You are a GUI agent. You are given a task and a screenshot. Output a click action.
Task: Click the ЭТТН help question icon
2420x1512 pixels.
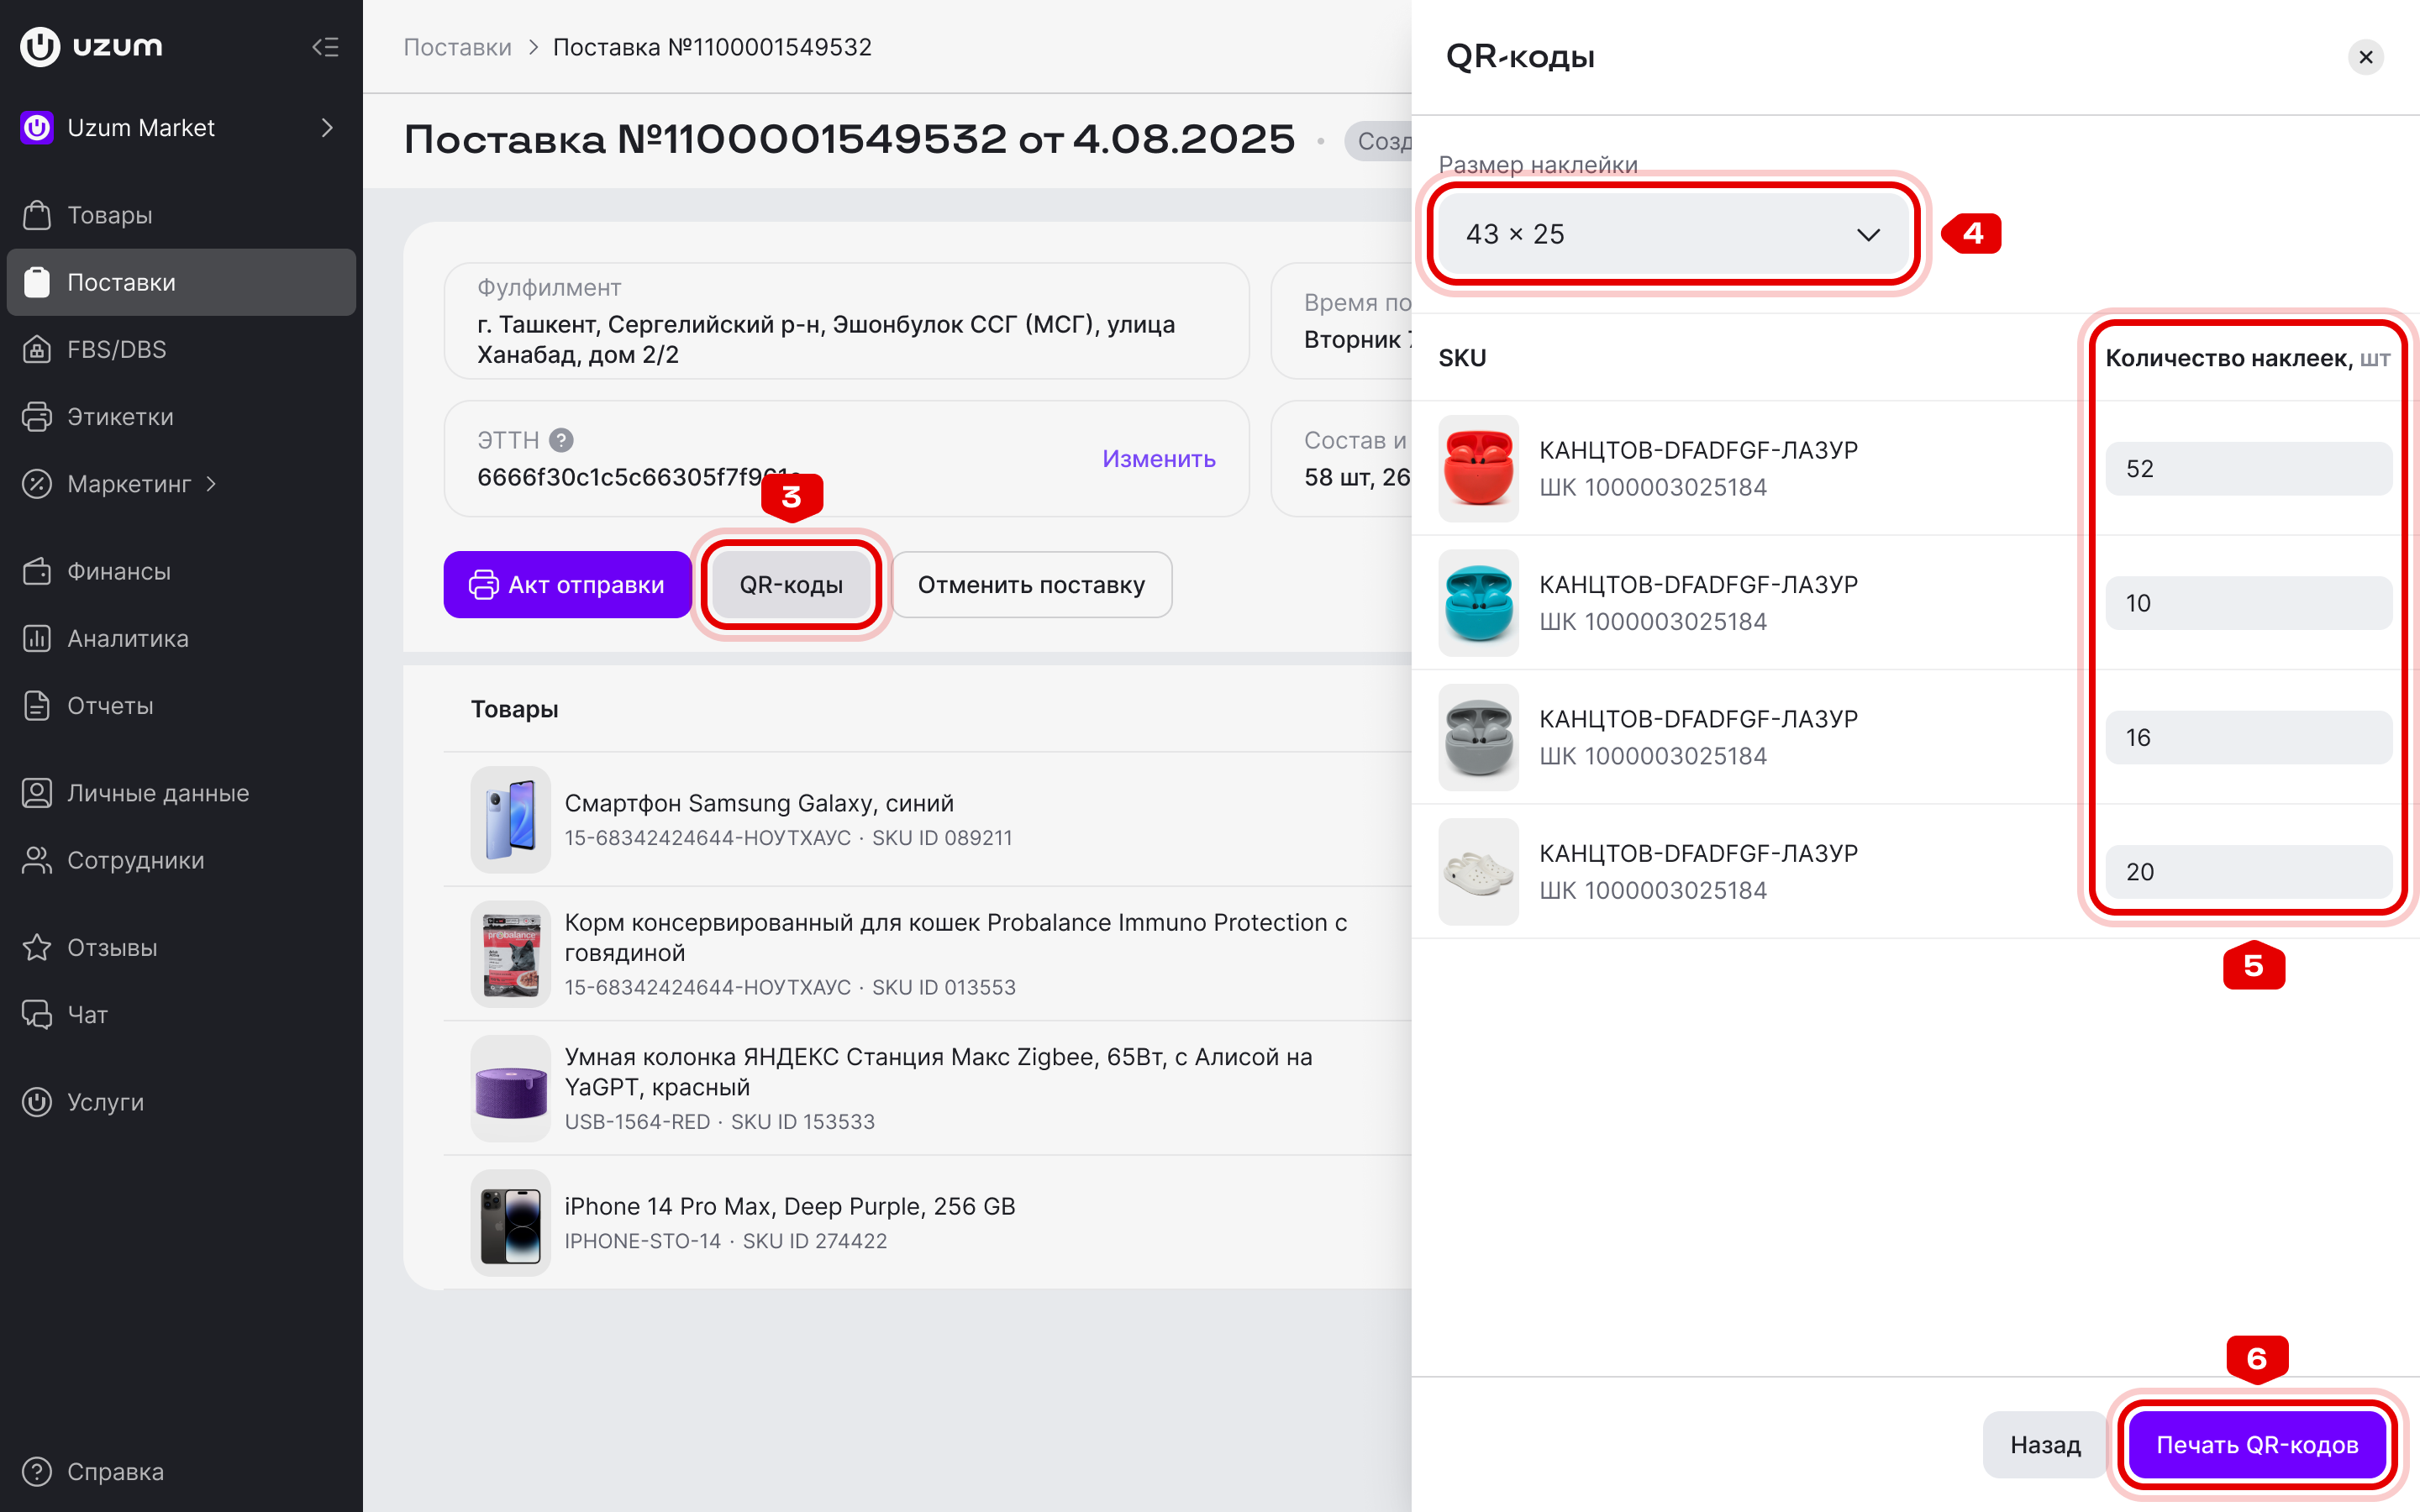561,440
